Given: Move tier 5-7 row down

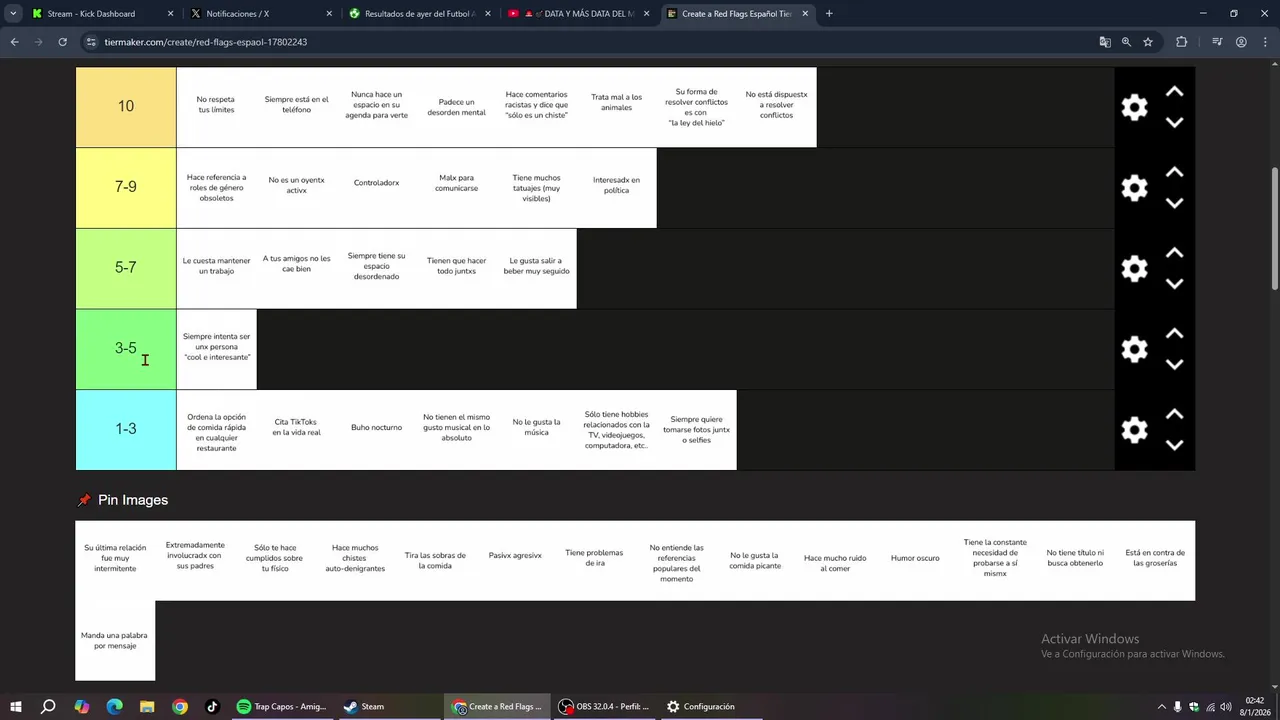Looking at the screenshot, I should 1175,284.
